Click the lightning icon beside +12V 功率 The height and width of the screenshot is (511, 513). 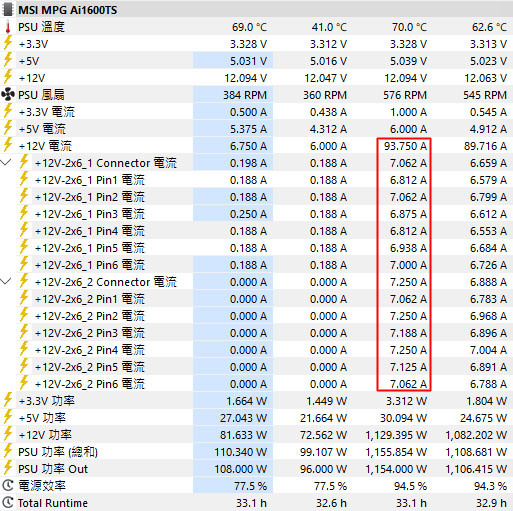[x=8, y=434]
